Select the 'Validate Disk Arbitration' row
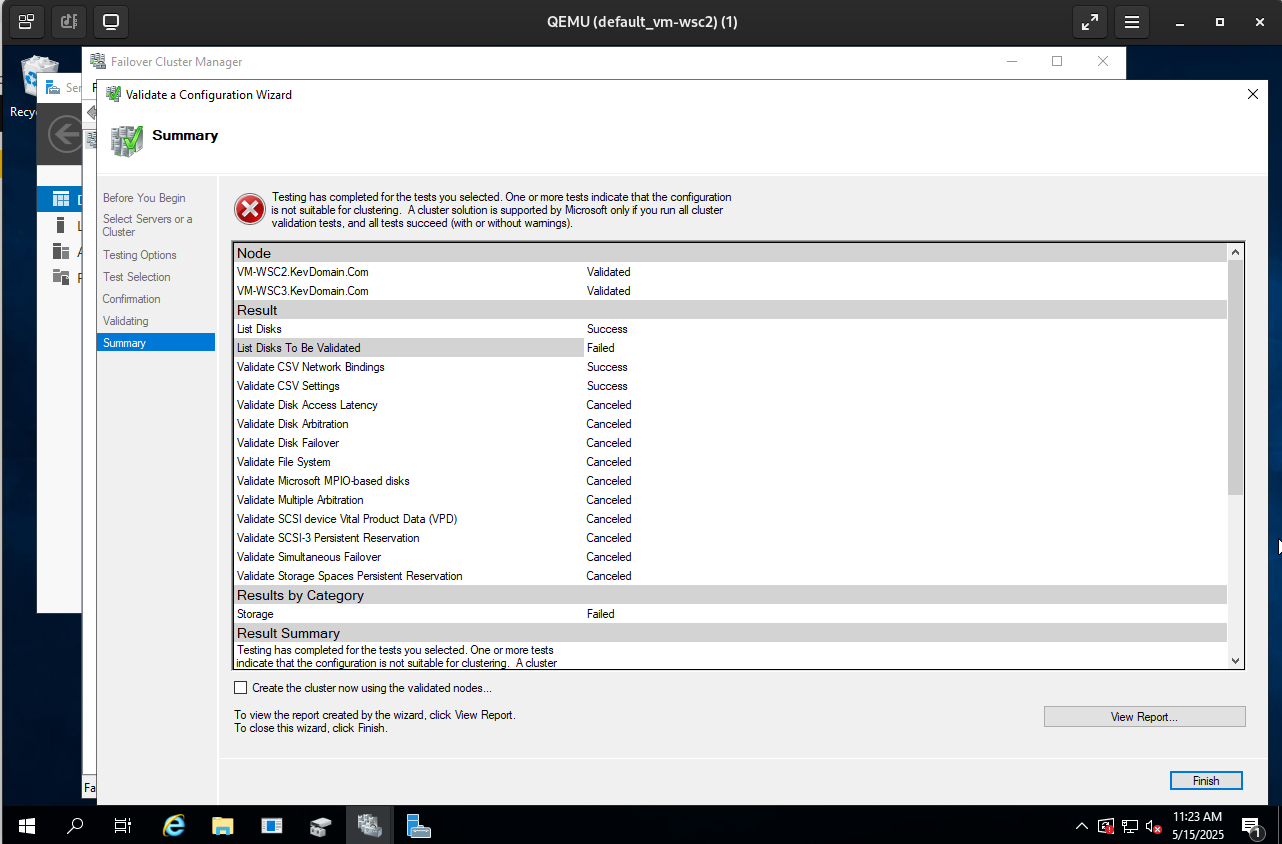The width and height of the screenshot is (1282, 844). point(730,424)
